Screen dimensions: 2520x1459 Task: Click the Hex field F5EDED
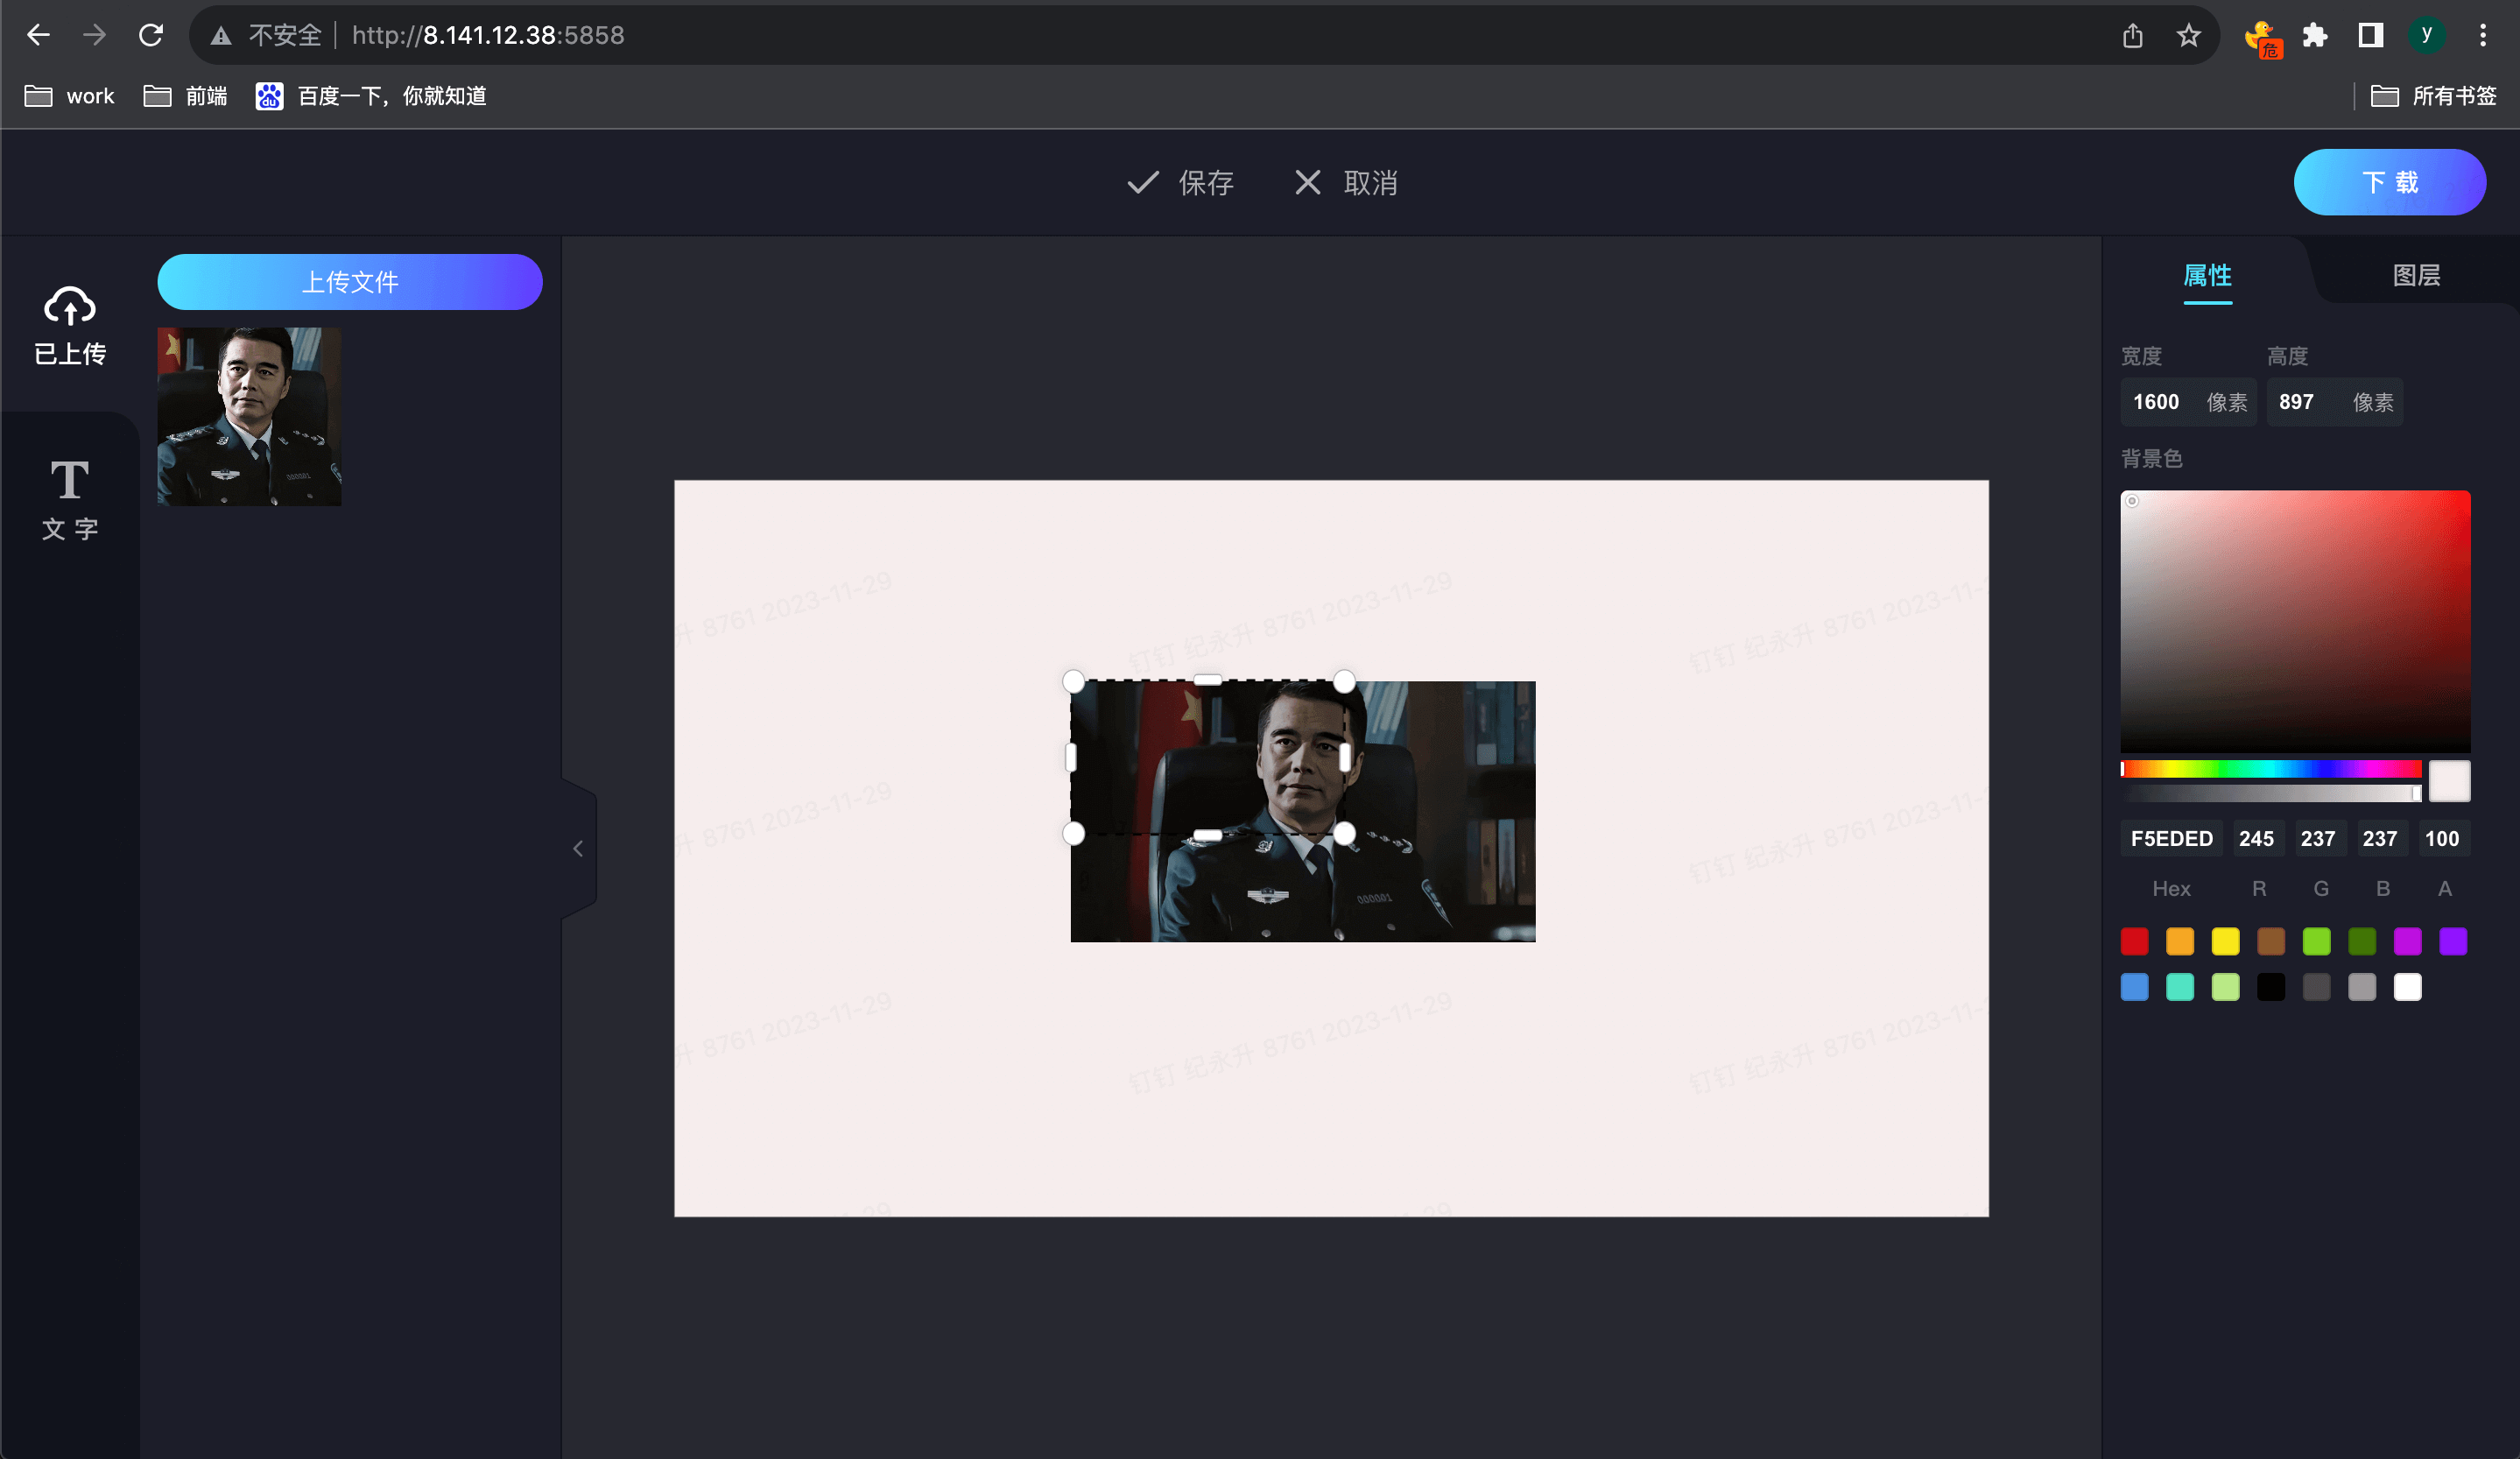click(x=2172, y=839)
